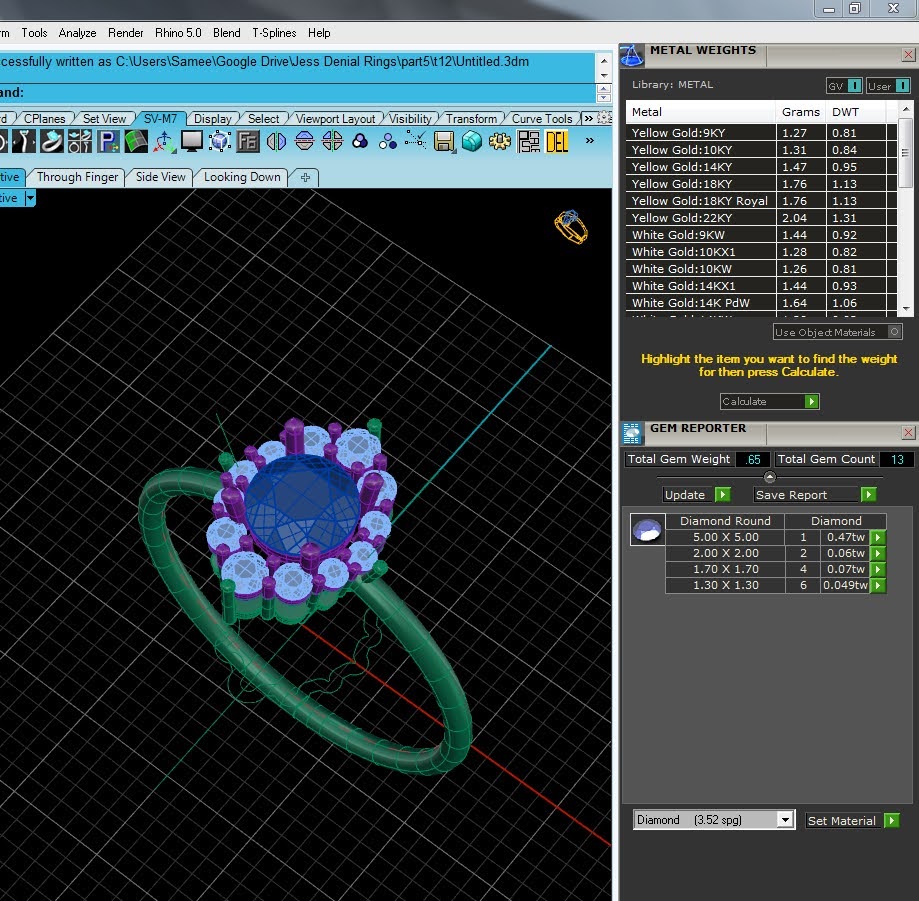Select the White Gold:14K PdW row
The width and height of the screenshot is (919, 901).
pos(761,303)
